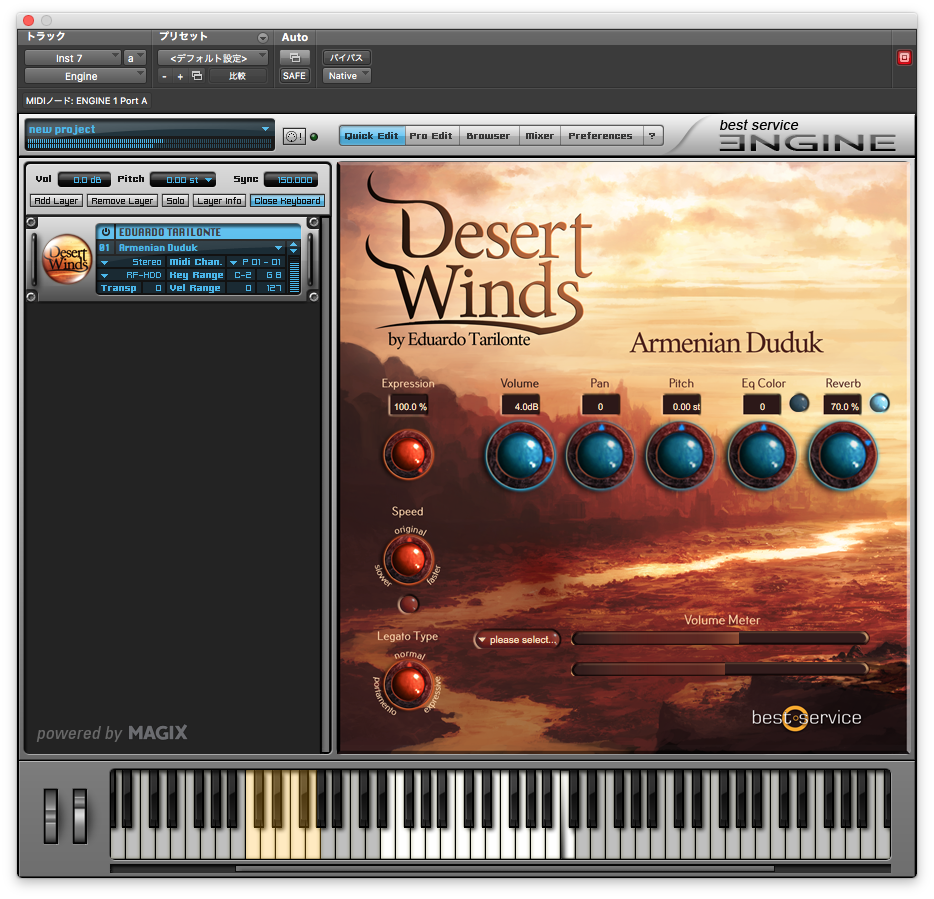
Task: Open the <デフォルト設定> preset dropdown
Action: [213, 58]
